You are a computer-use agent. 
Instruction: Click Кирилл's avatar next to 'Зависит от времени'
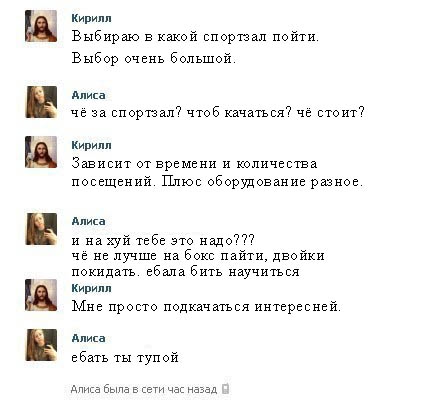41,152
